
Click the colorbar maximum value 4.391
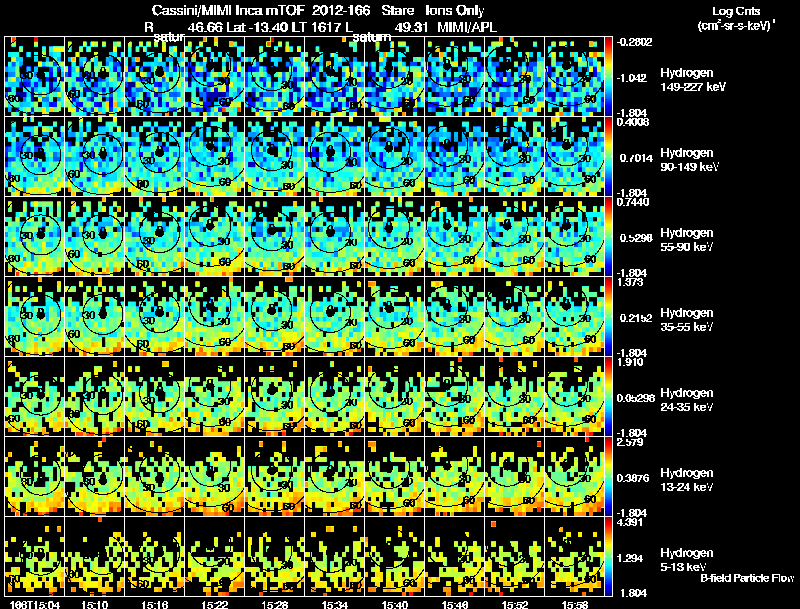(x=630, y=522)
